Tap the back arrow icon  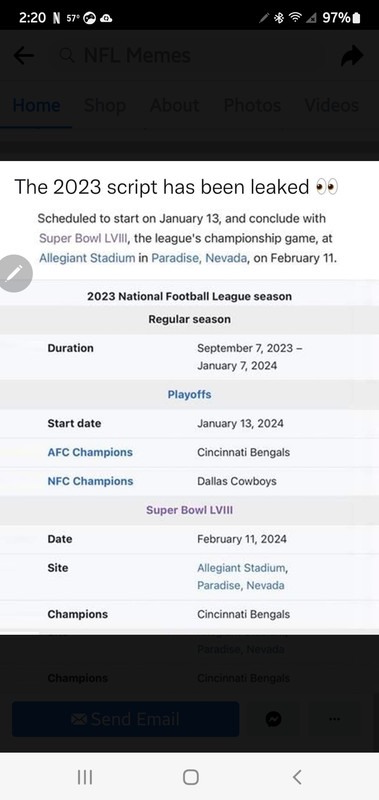point(23,56)
